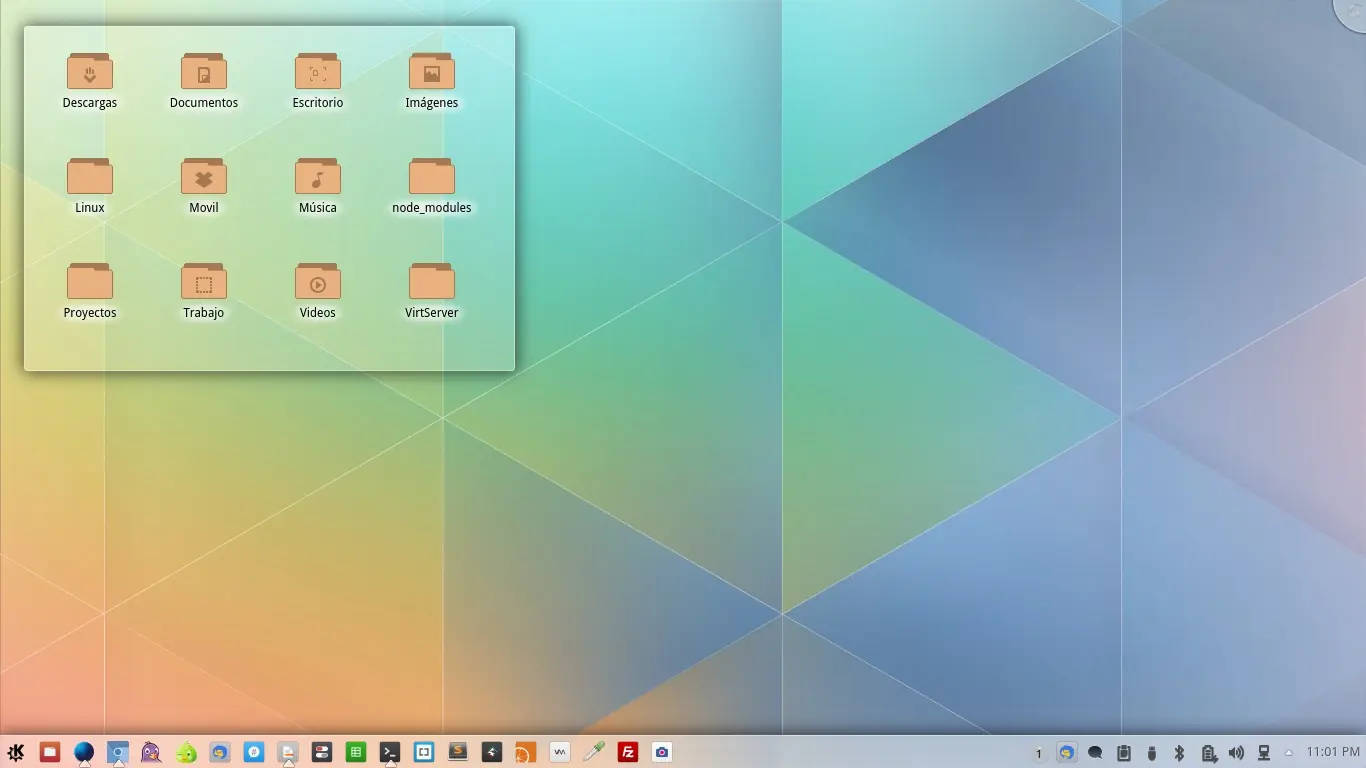Open Pidgin purple bird messenger
Screen dimensions: 1366x768
(152, 752)
